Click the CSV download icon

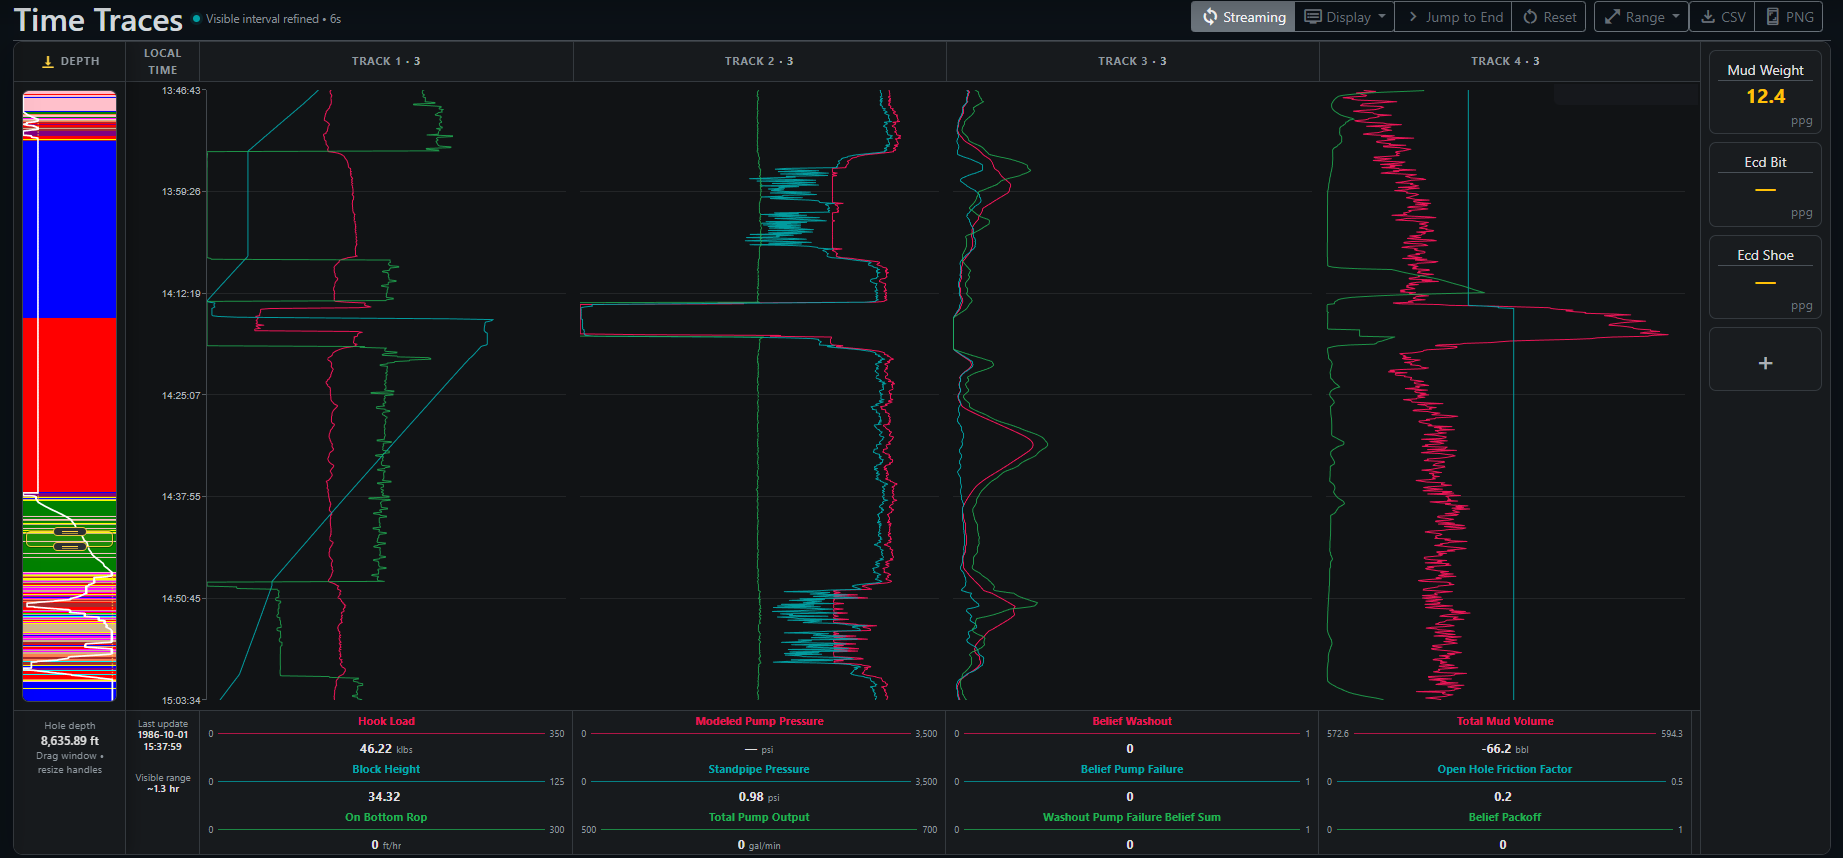tap(1708, 17)
